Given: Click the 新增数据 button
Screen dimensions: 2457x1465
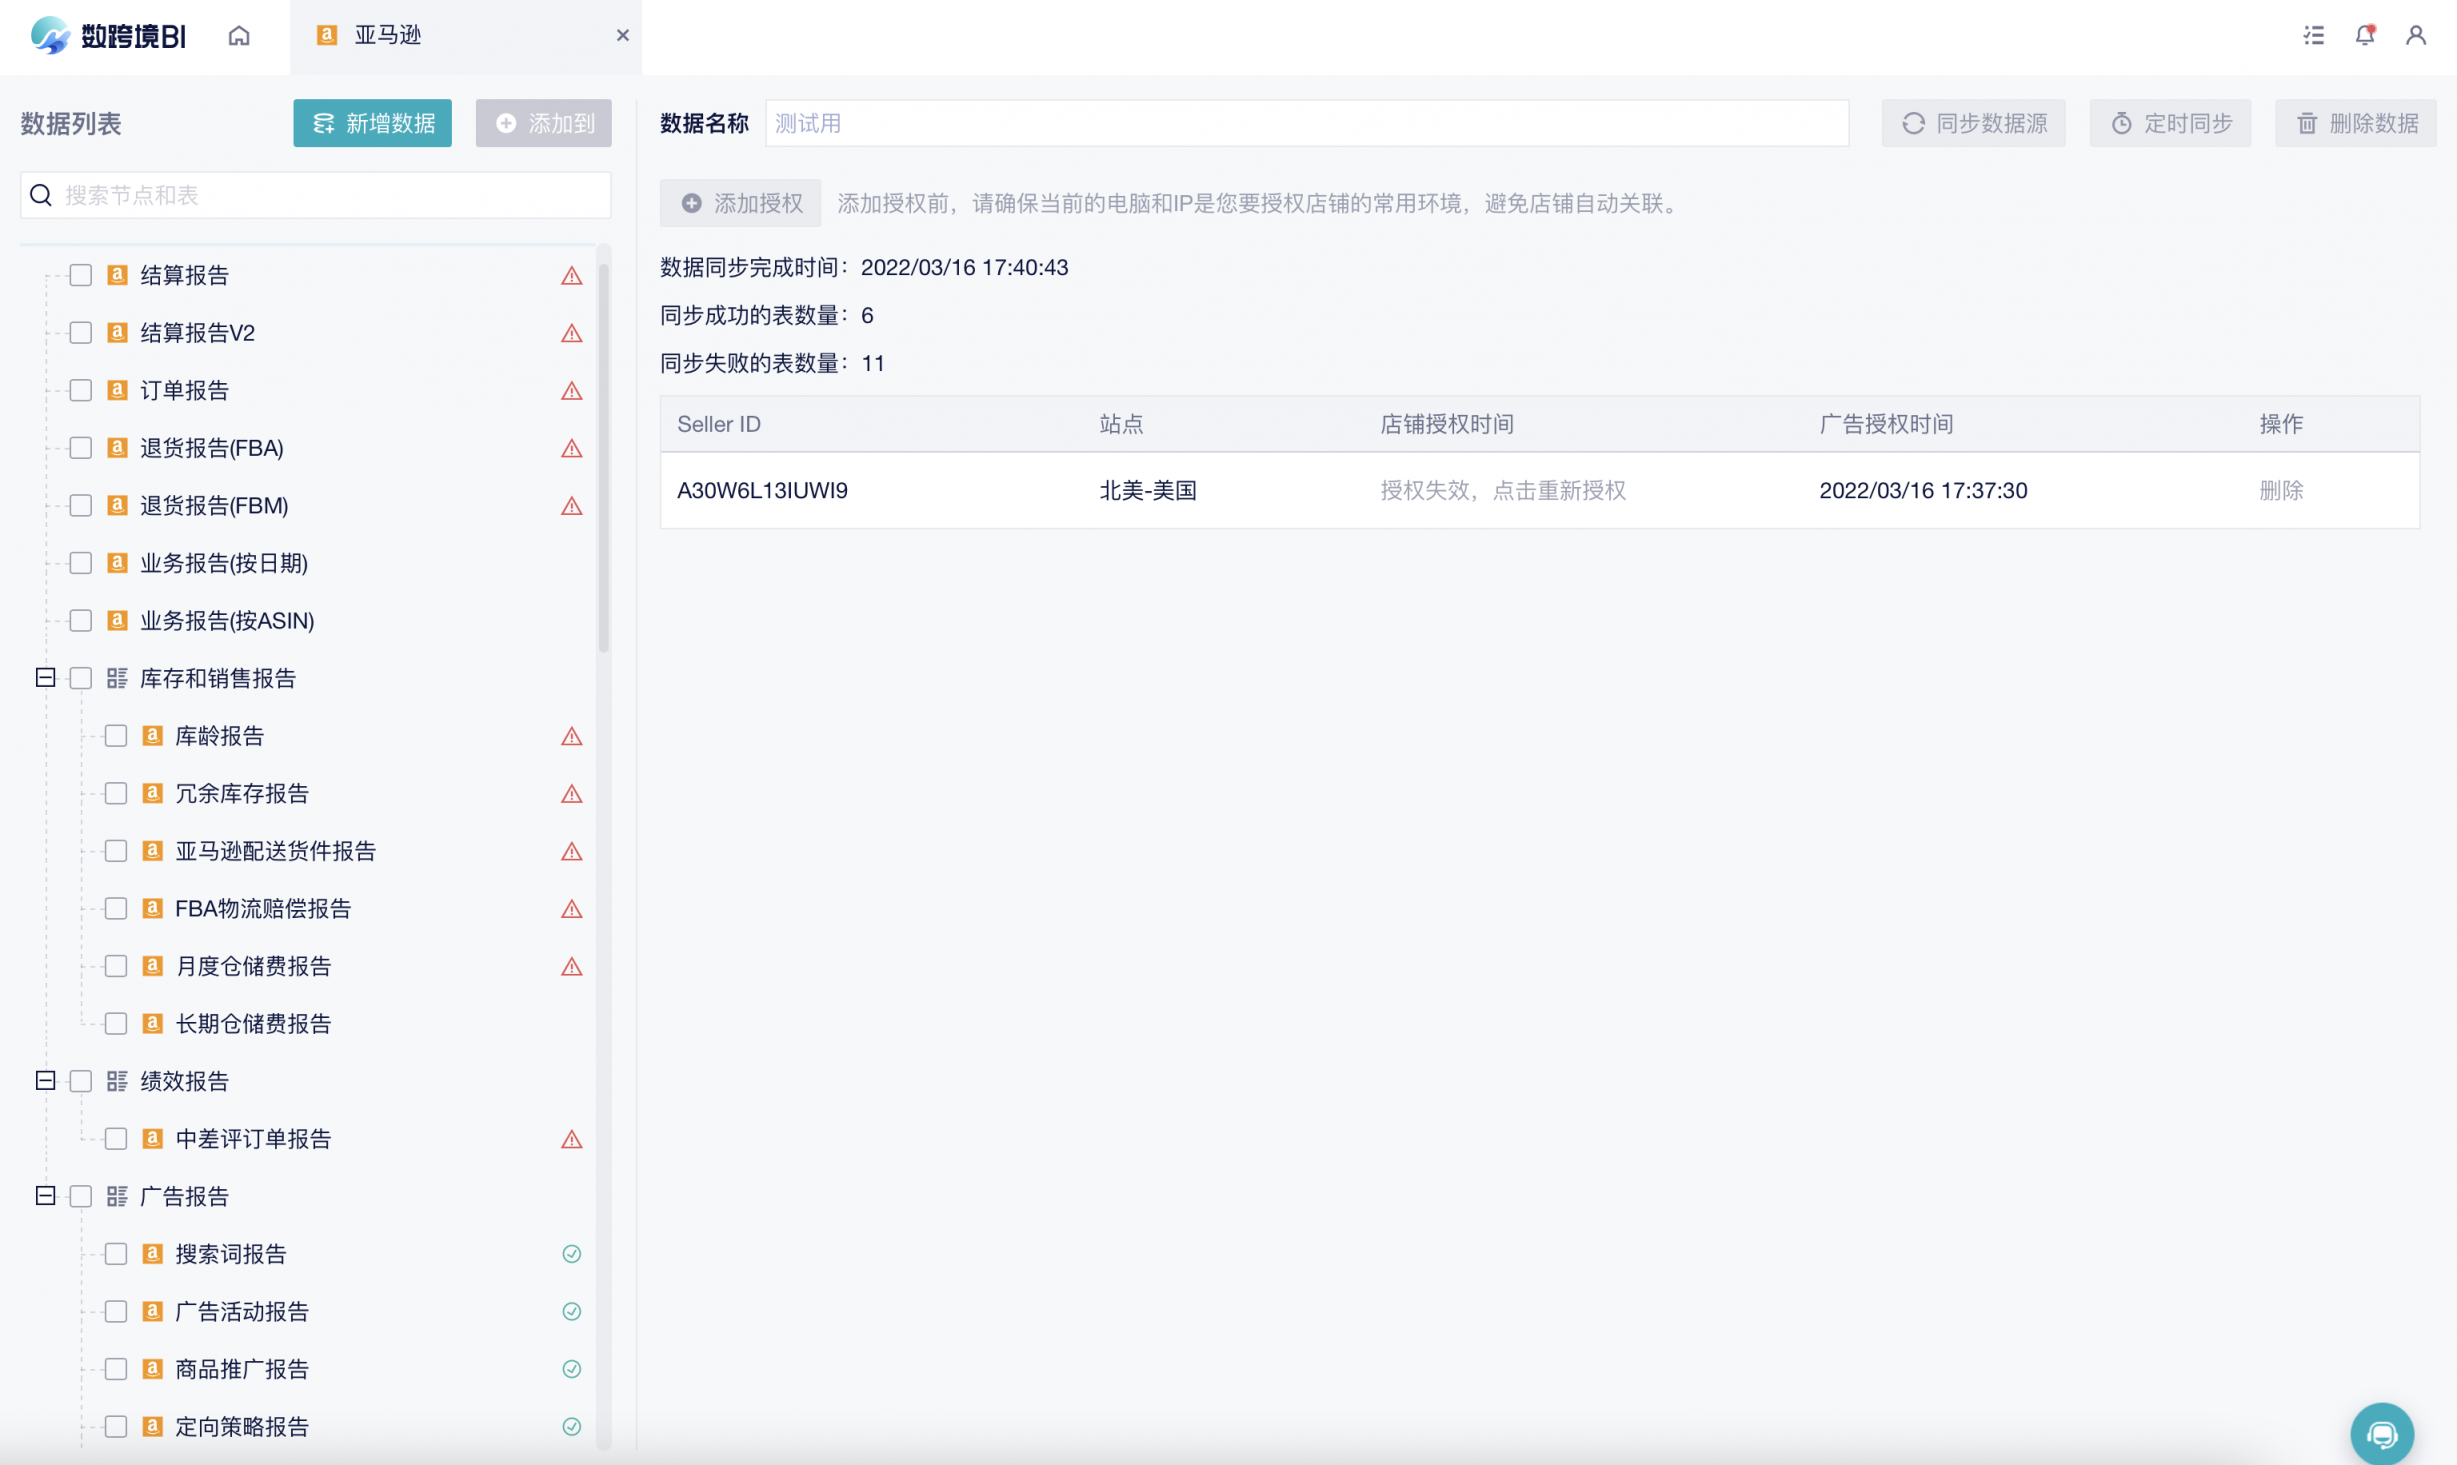Looking at the screenshot, I should tap(372, 123).
